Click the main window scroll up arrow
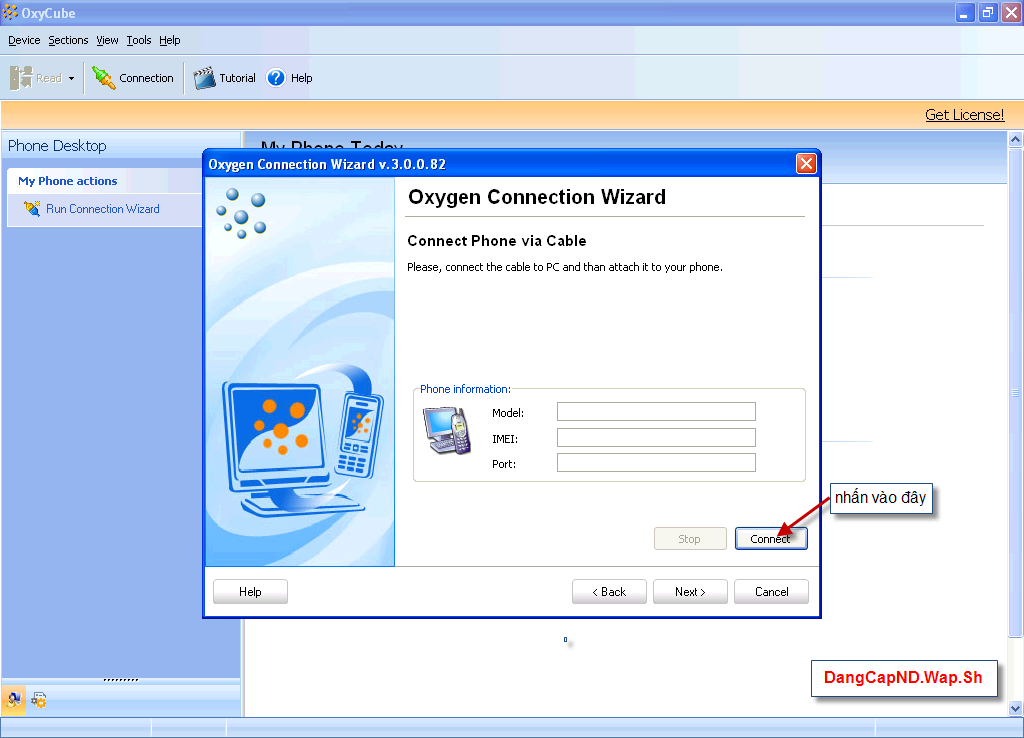Screen dimensions: 1024x738 point(1015,139)
